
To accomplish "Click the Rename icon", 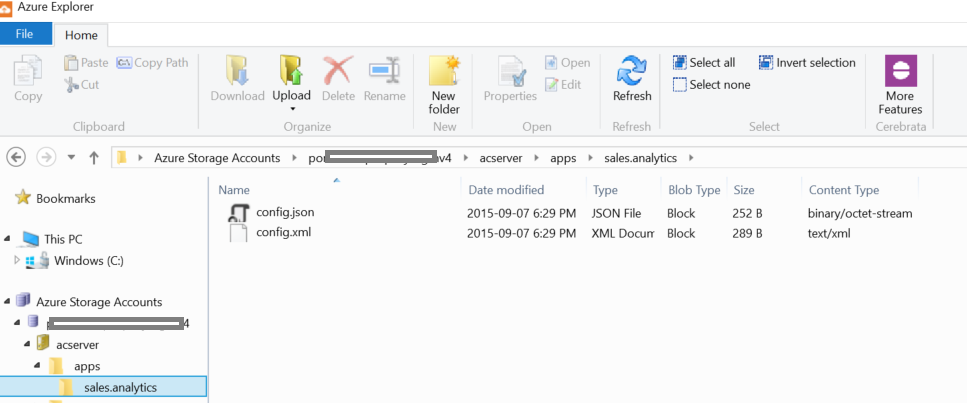I will (x=384, y=73).
